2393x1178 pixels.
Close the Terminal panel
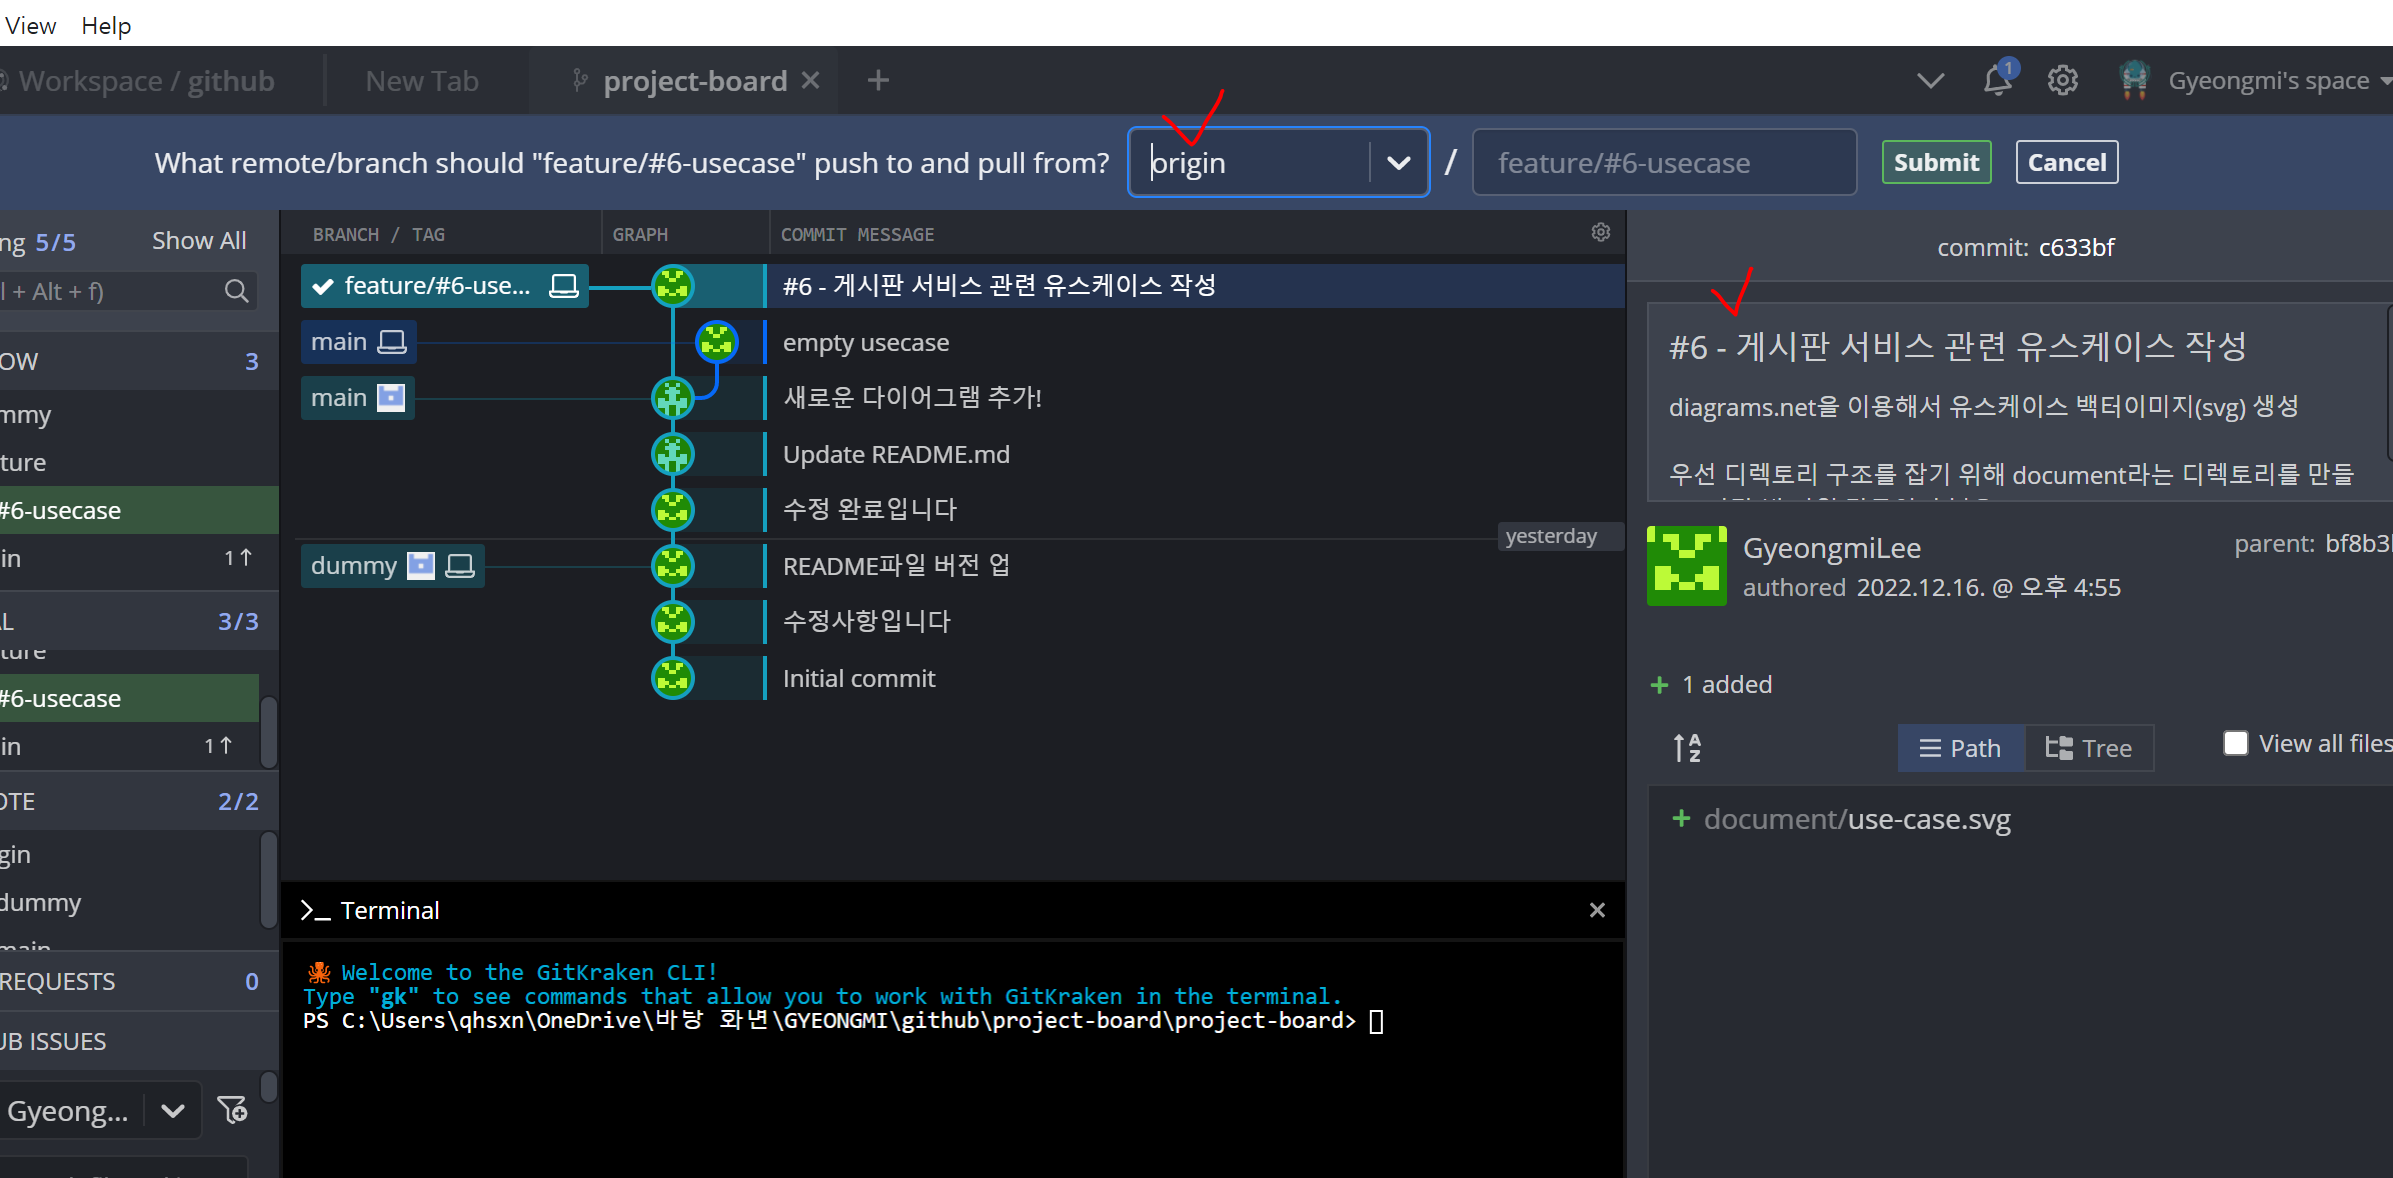click(1597, 910)
